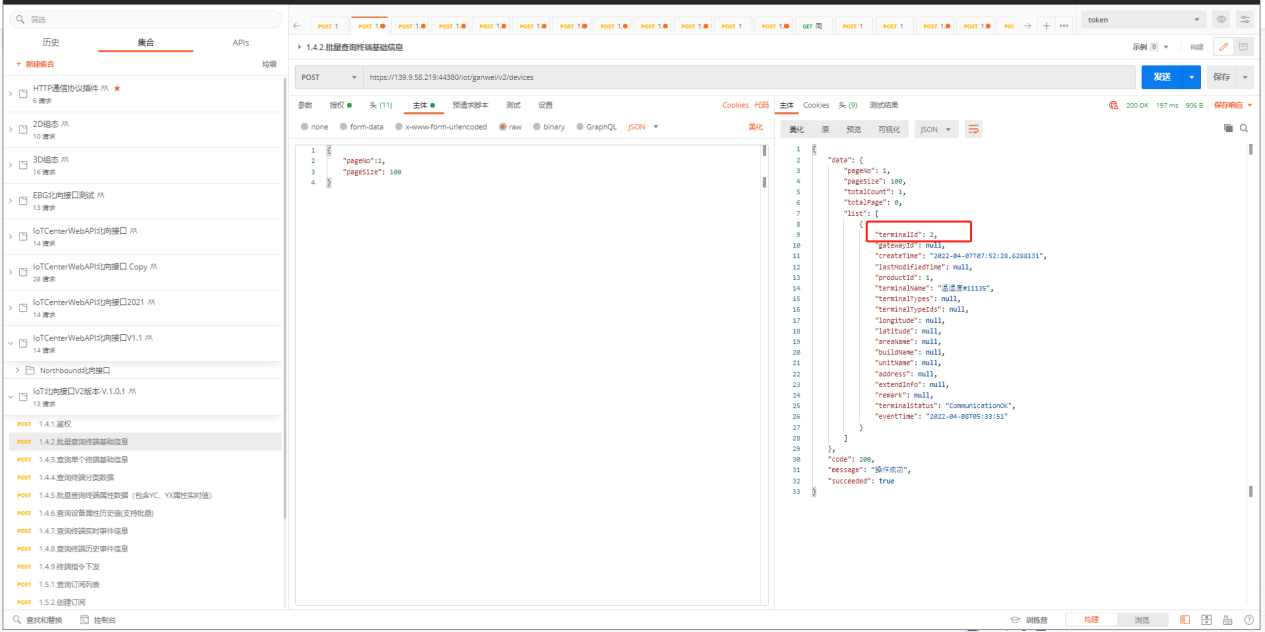Switch to the 历史 sidebar tab
The height and width of the screenshot is (632, 1265).
point(51,43)
